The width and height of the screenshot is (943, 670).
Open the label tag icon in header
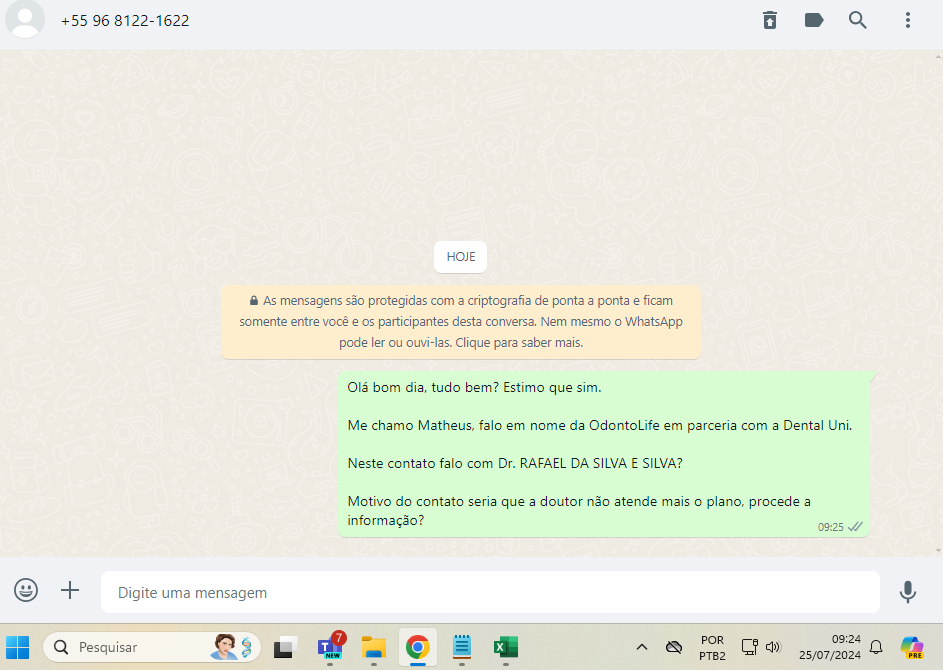814,20
